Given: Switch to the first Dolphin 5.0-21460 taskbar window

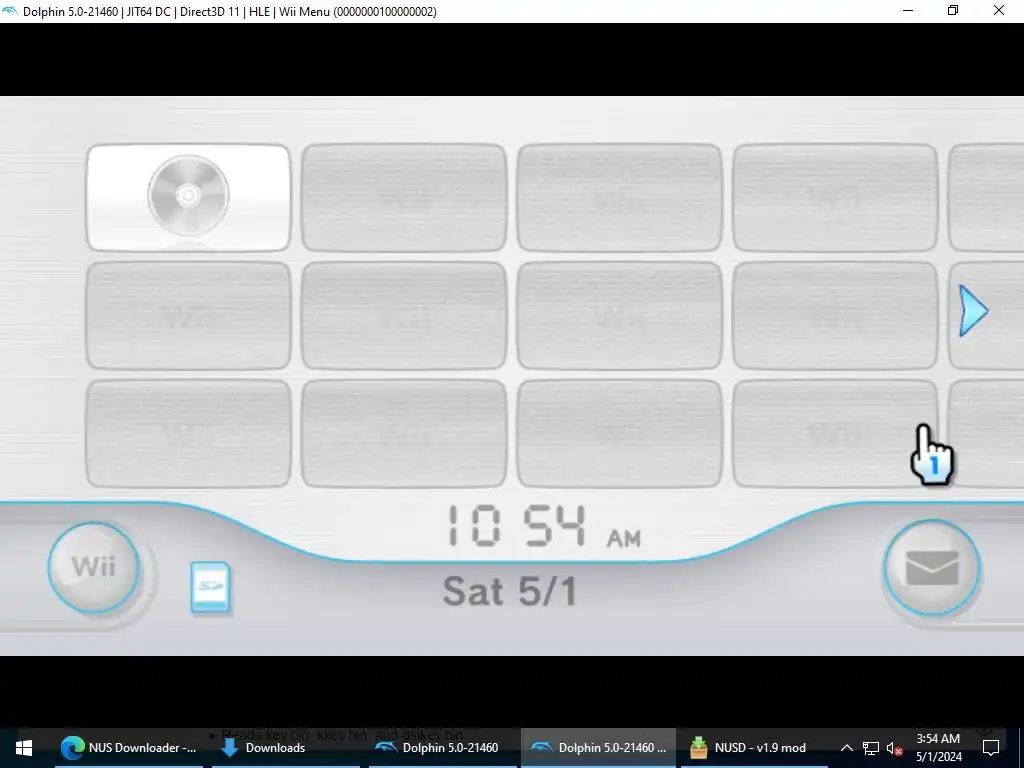Looking at the screenshot, I should click(x=443, y=748).
